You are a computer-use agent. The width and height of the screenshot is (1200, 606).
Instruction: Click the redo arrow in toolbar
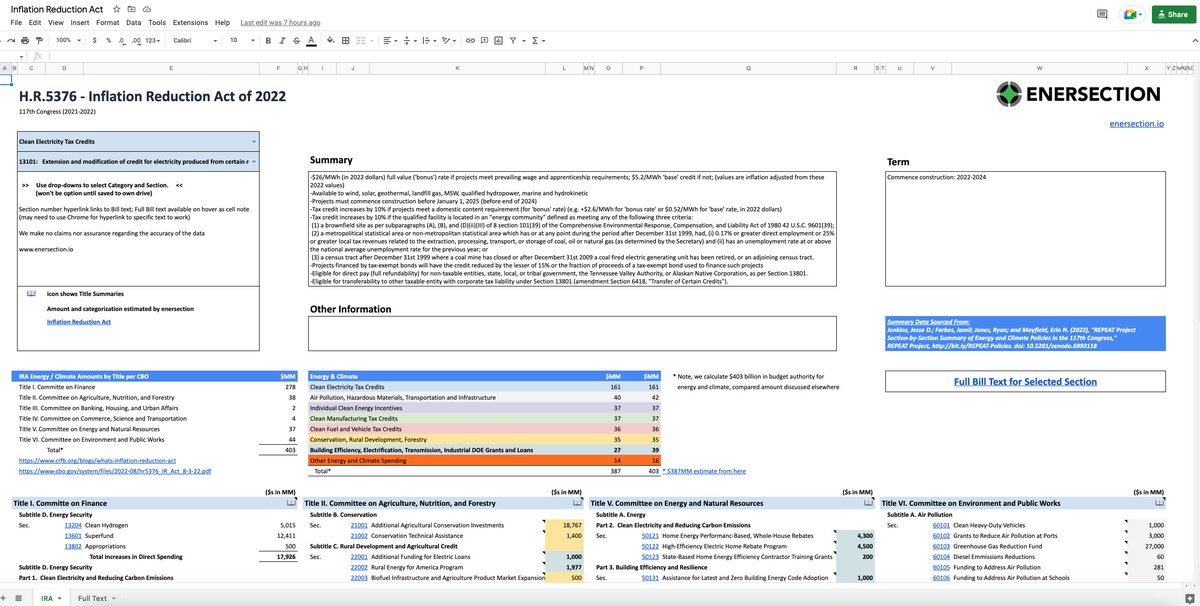coord(11,40)
